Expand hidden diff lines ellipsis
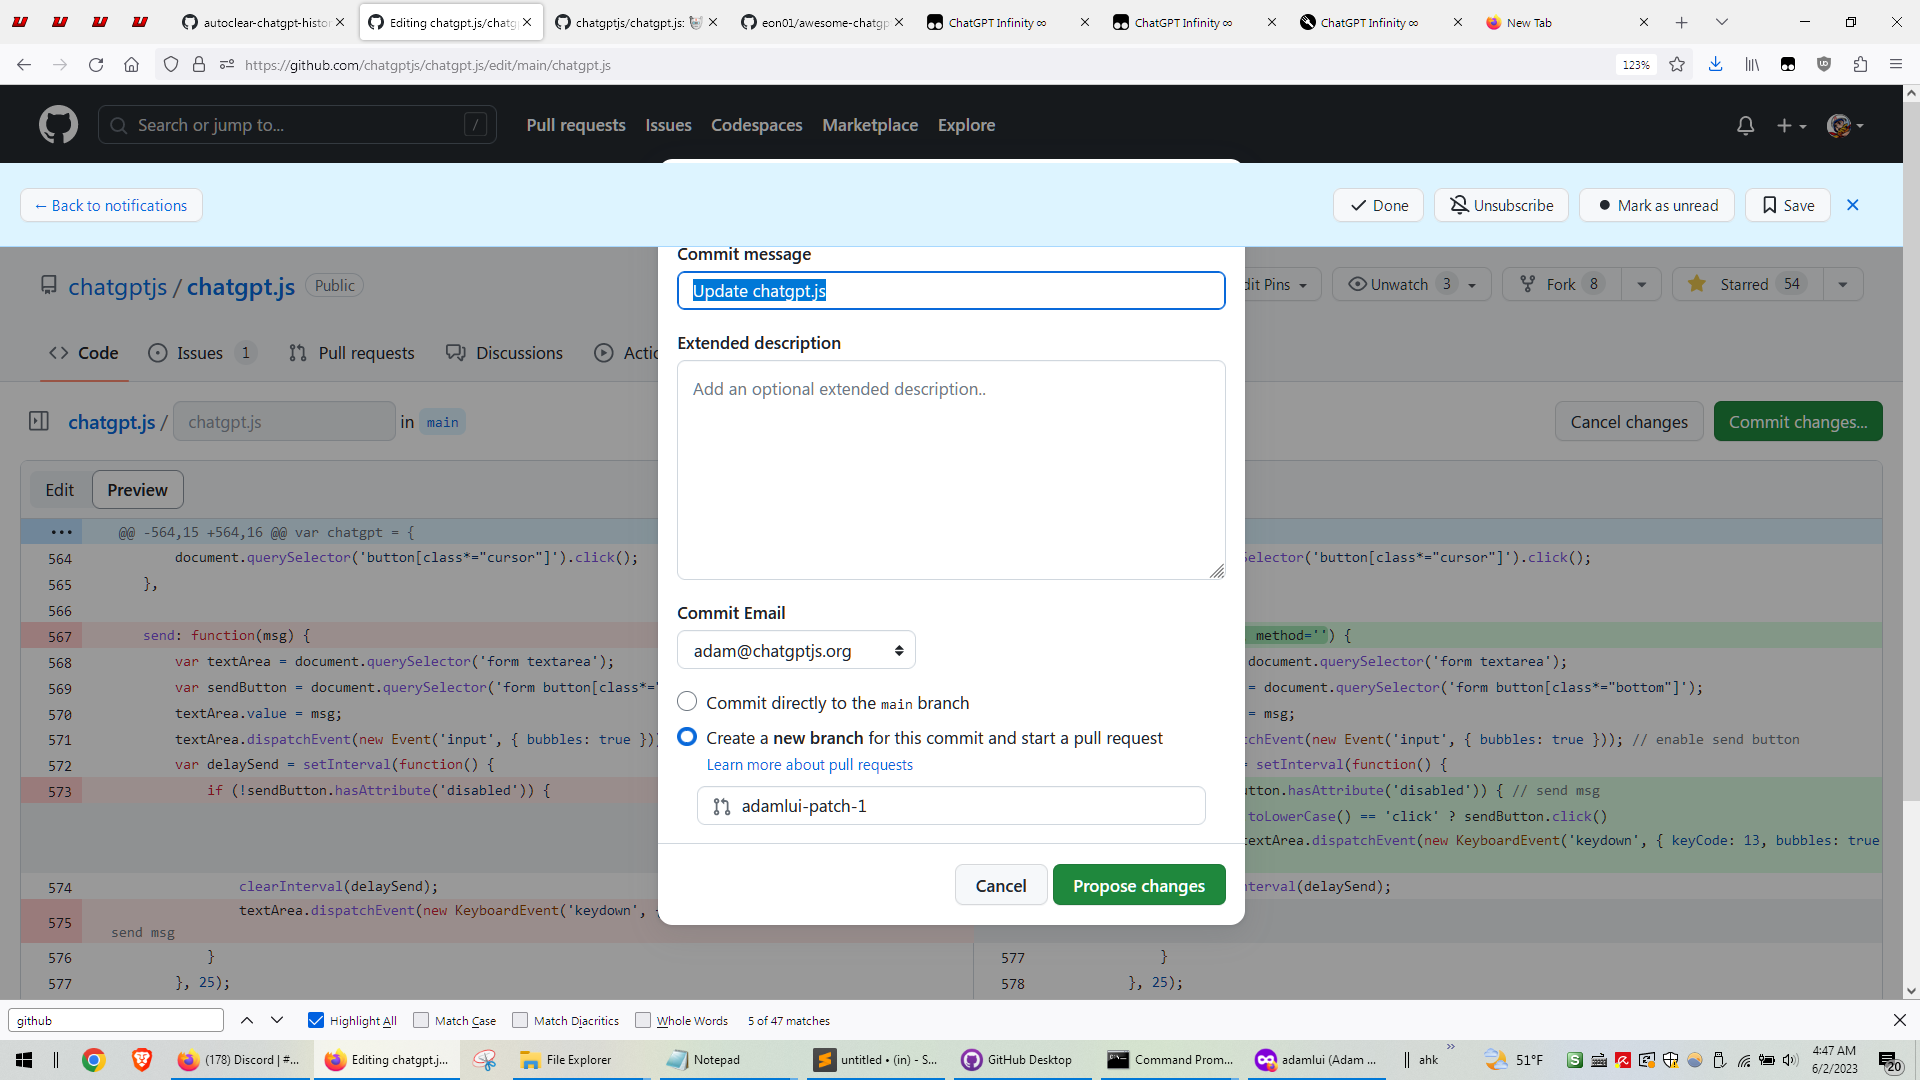 point(61,532)
